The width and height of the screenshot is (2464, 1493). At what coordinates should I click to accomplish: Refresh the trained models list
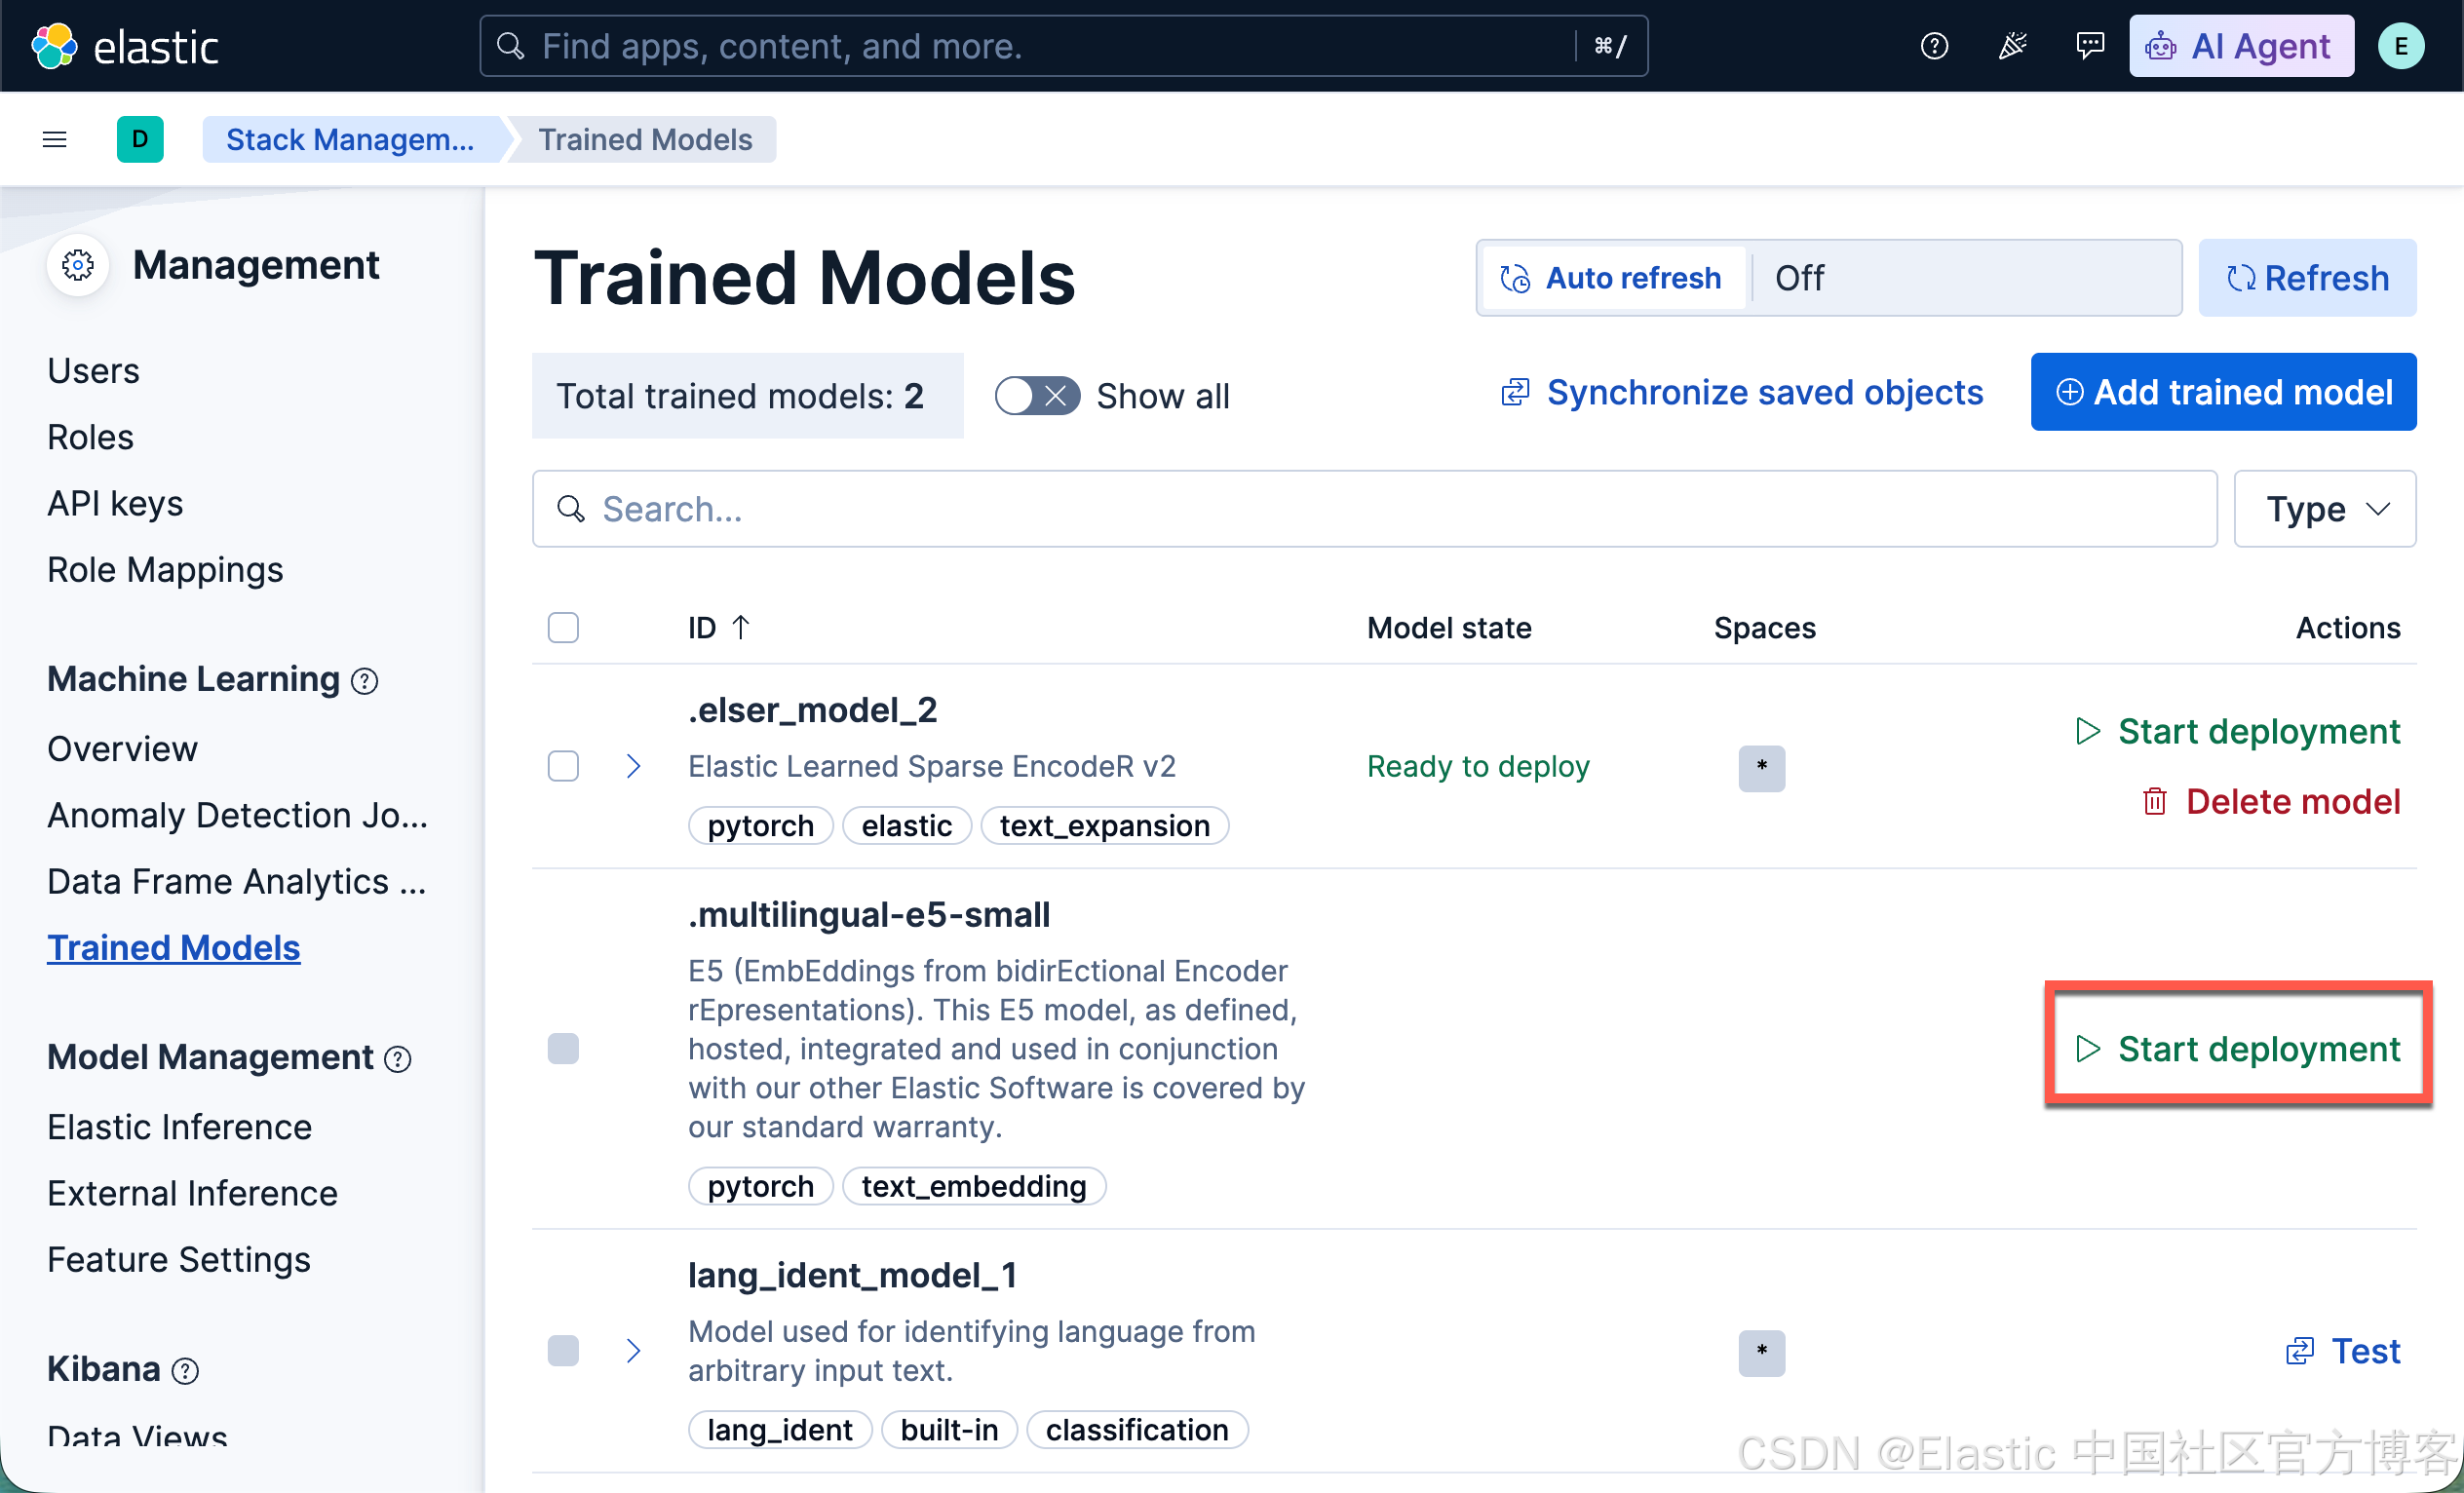tap(2307, 278)
